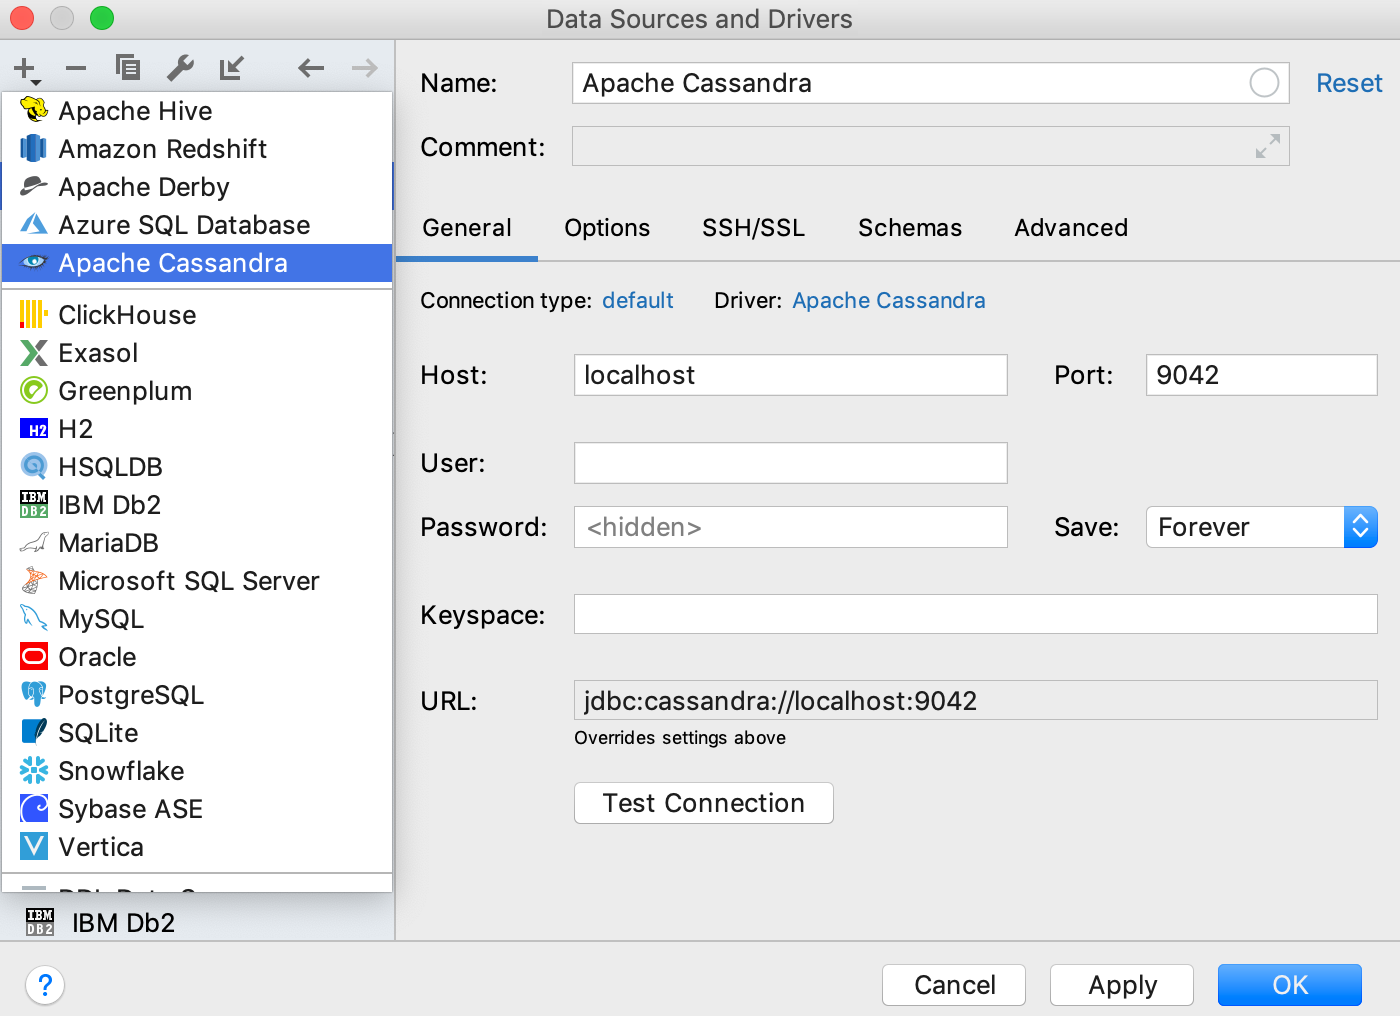Click the Reset link

tap(1349, 83)
